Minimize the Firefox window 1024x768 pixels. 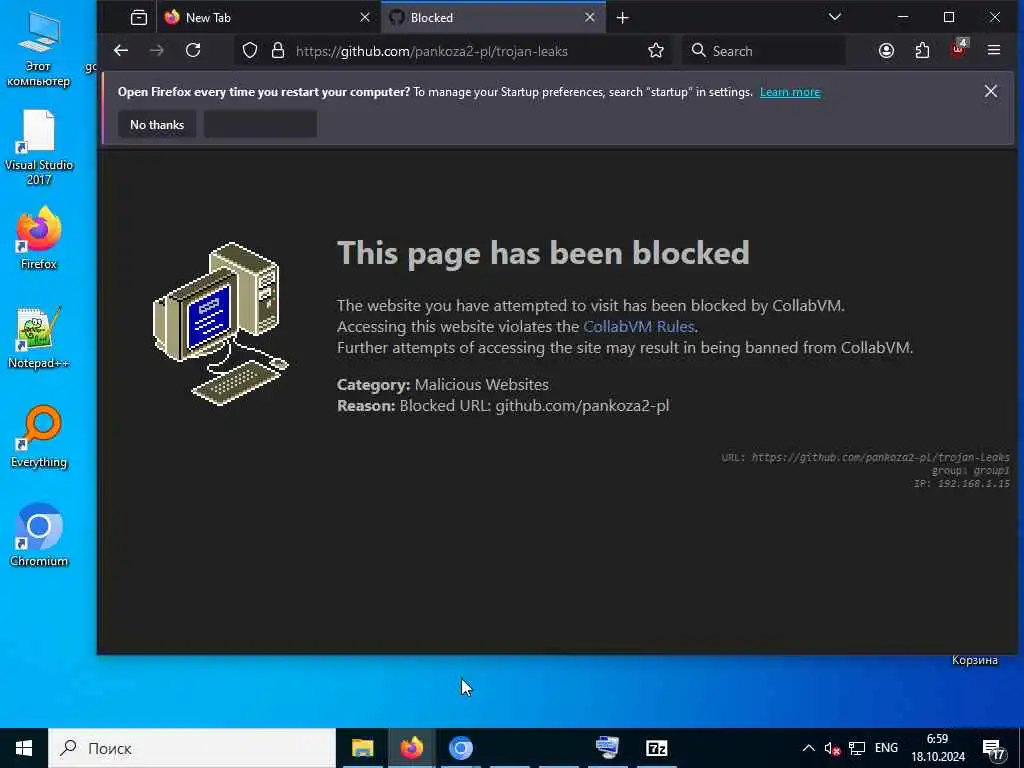tap(903, 18)
